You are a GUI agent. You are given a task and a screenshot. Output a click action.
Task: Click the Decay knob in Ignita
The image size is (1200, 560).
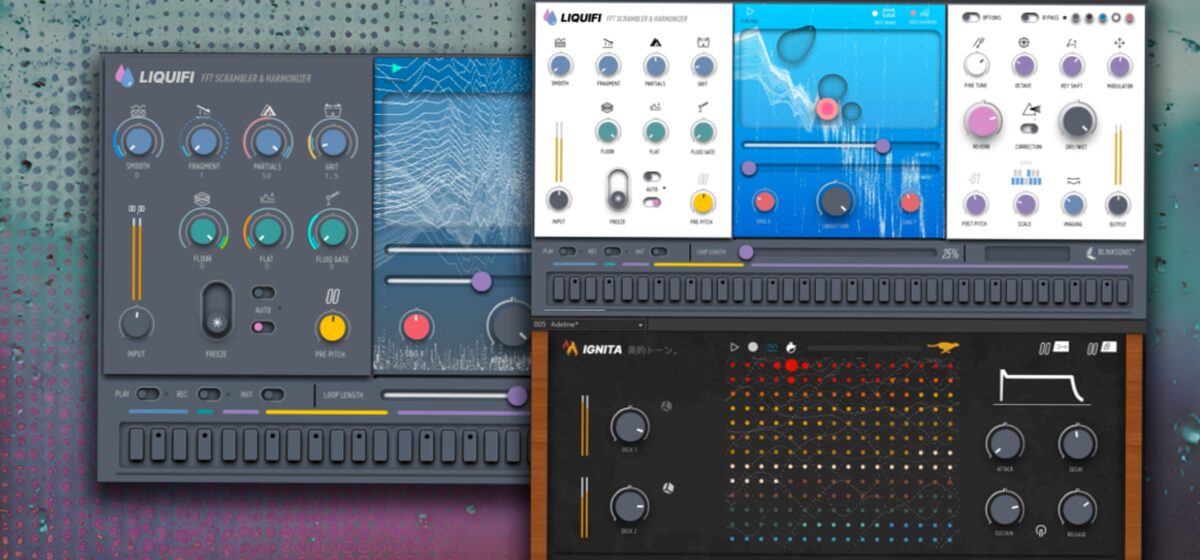coord(1077,442)
